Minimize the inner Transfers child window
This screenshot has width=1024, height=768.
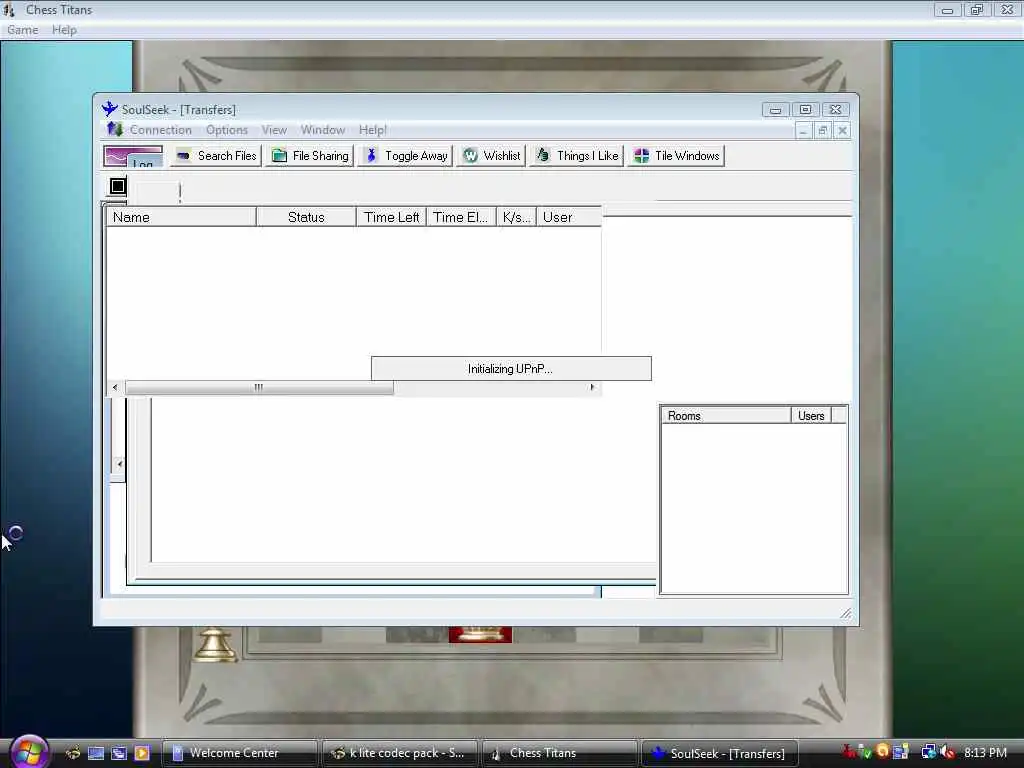803,131
